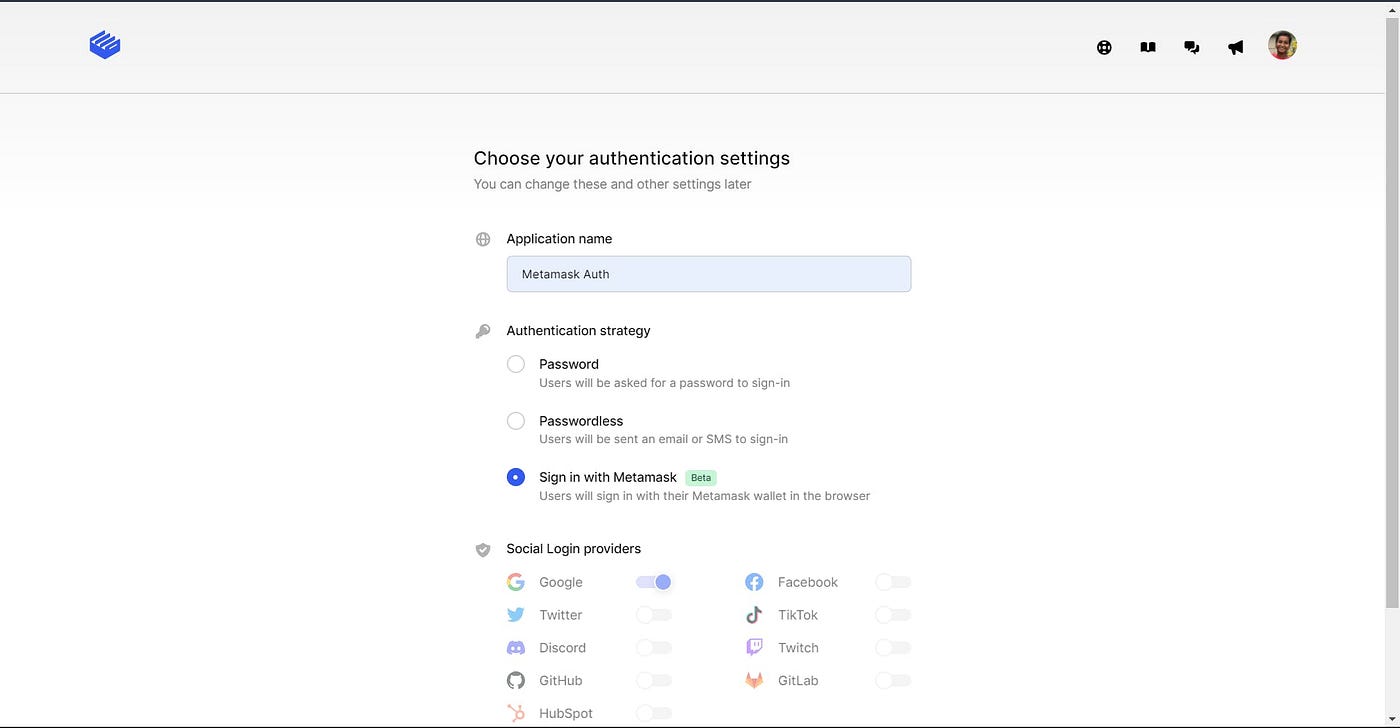The width and height of the screenshot is (1400, 728).
Task: Enable the Facebook login toggle
Action: coord(893,582)
